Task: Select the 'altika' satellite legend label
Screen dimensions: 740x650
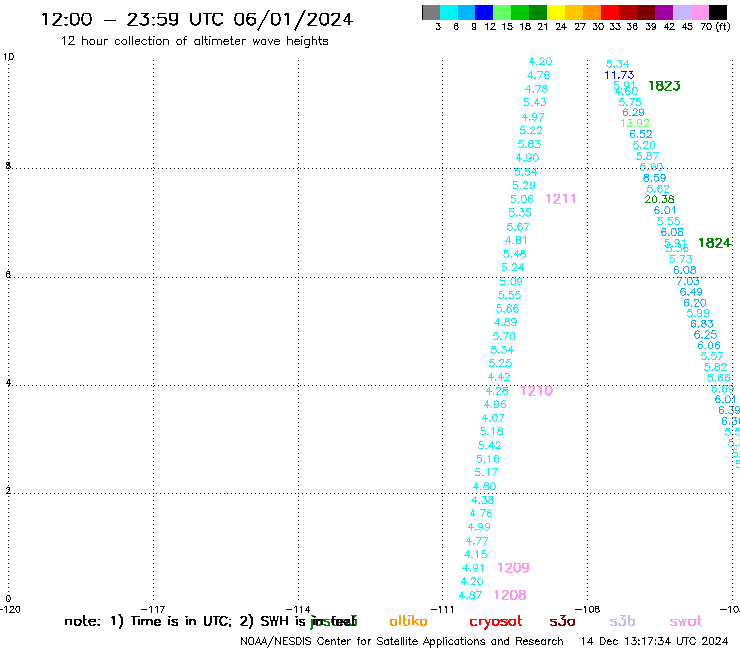Action: tap(408, 621)
